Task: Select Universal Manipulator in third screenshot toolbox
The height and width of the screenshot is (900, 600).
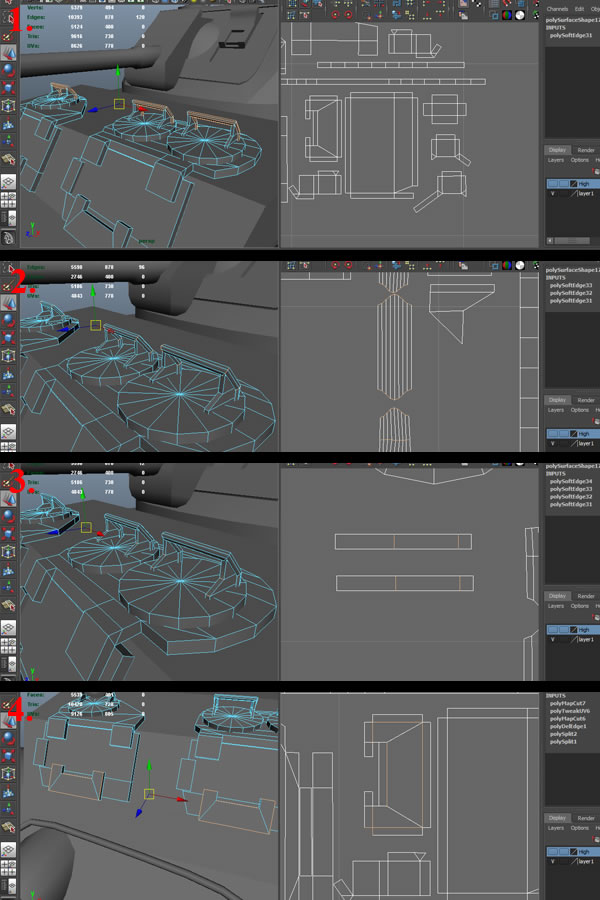Action: click(8, 552)
